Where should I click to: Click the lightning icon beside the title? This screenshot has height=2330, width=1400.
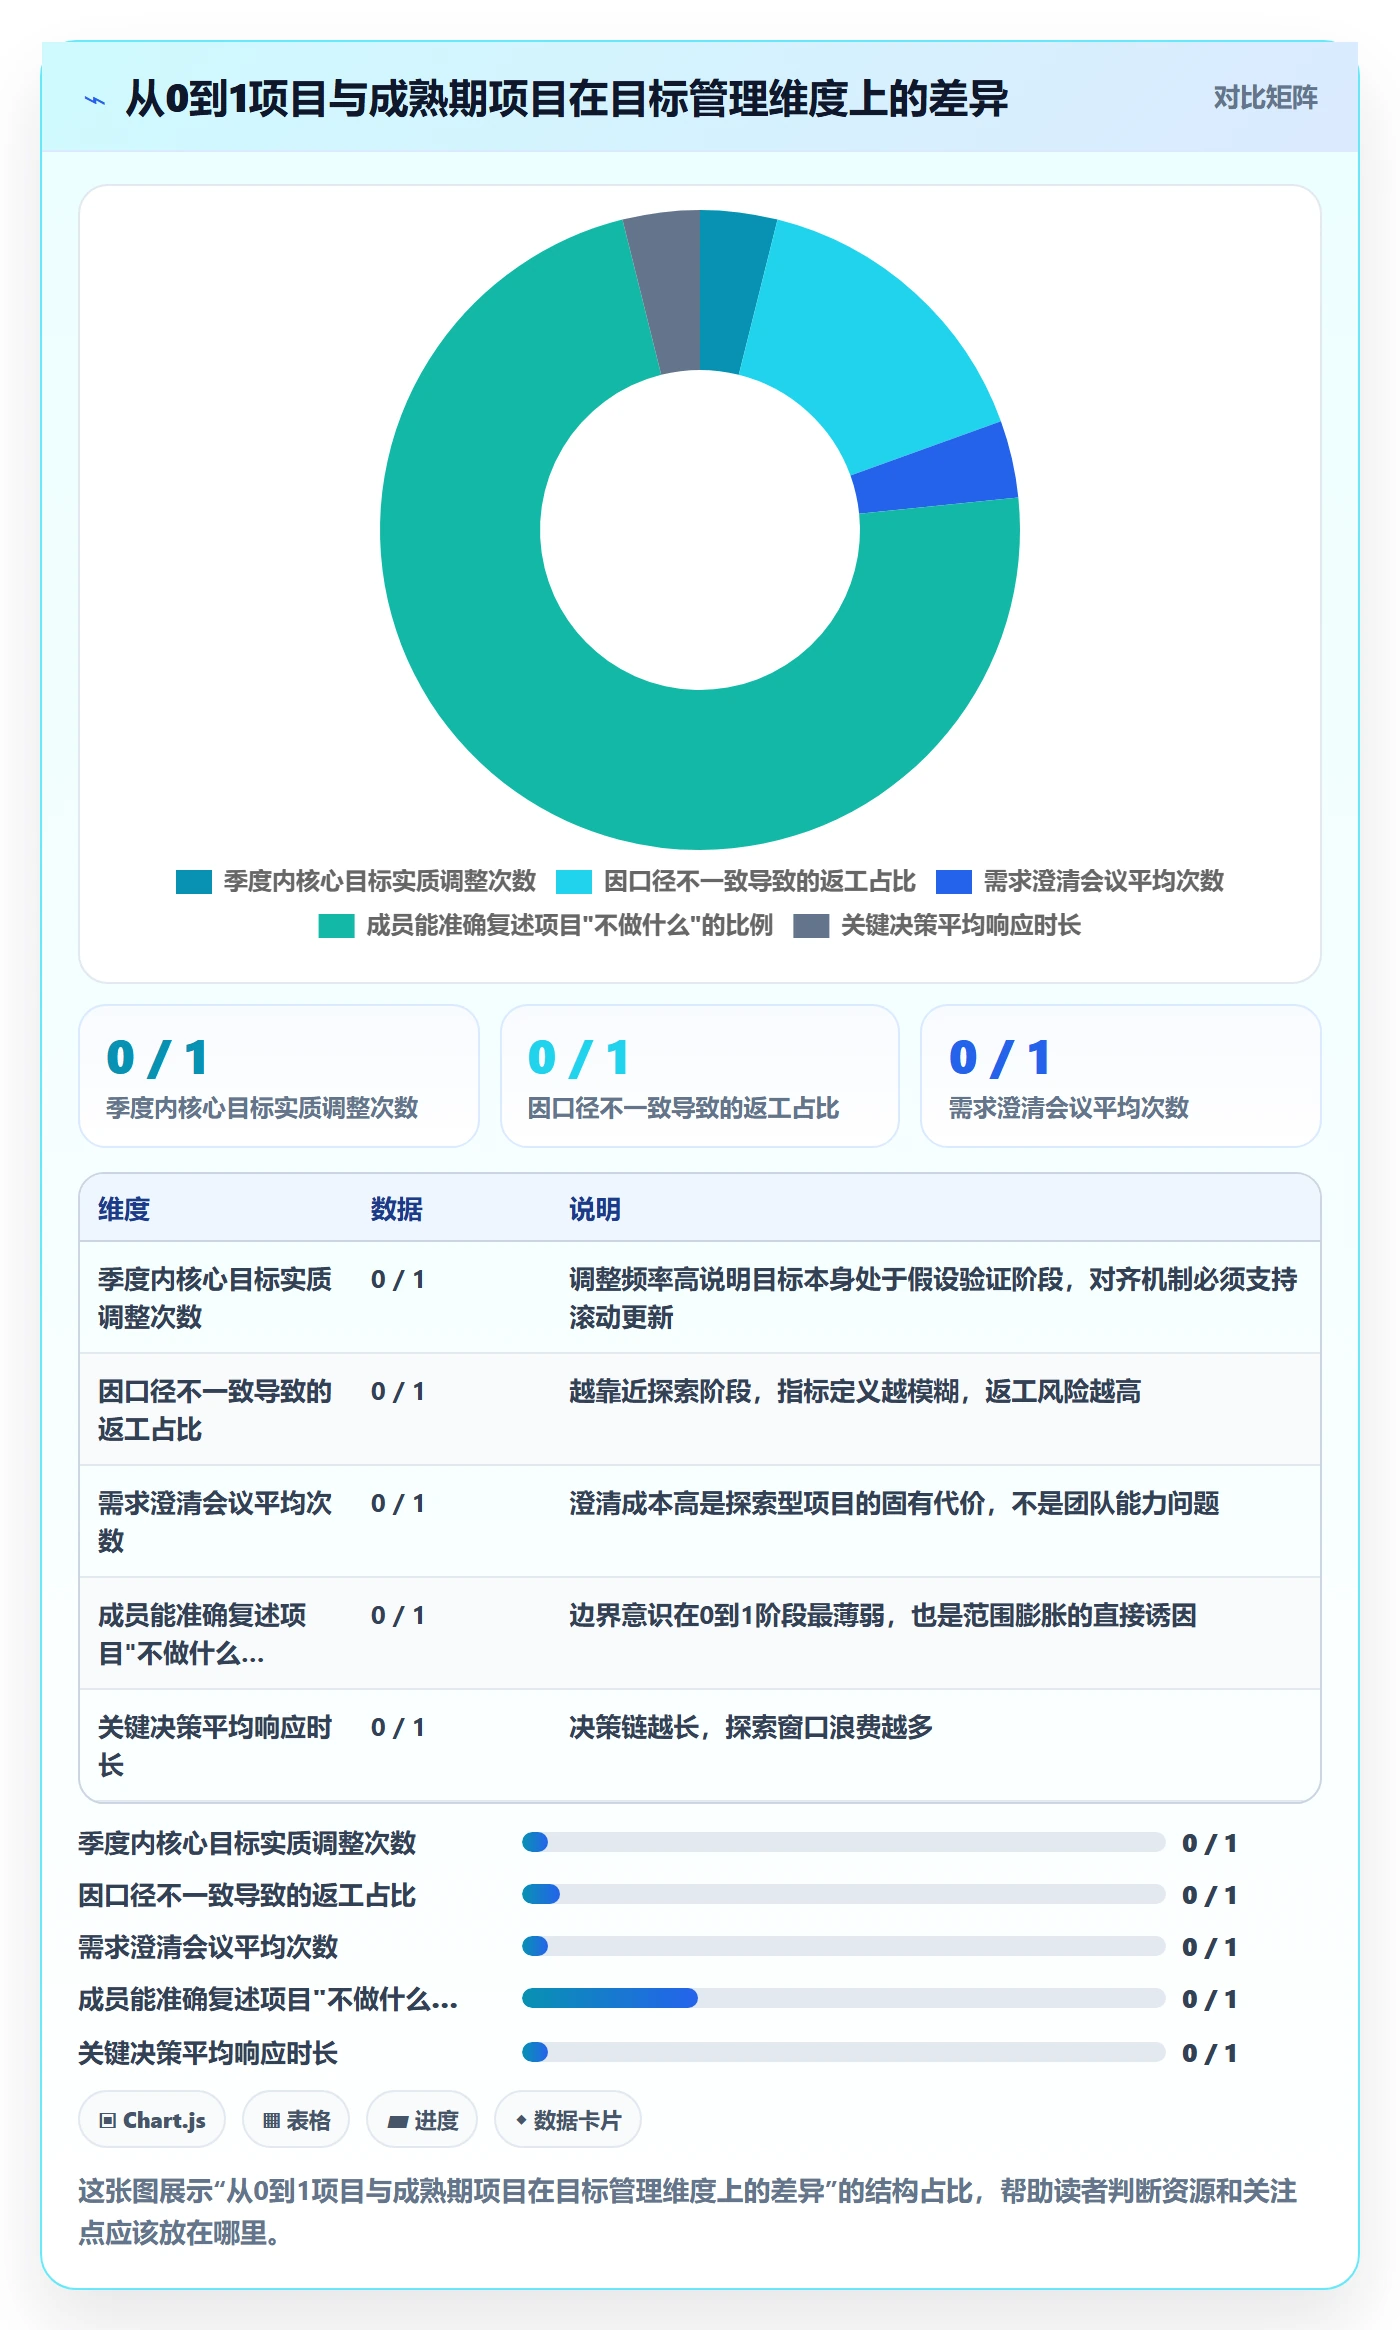point(95,99)
